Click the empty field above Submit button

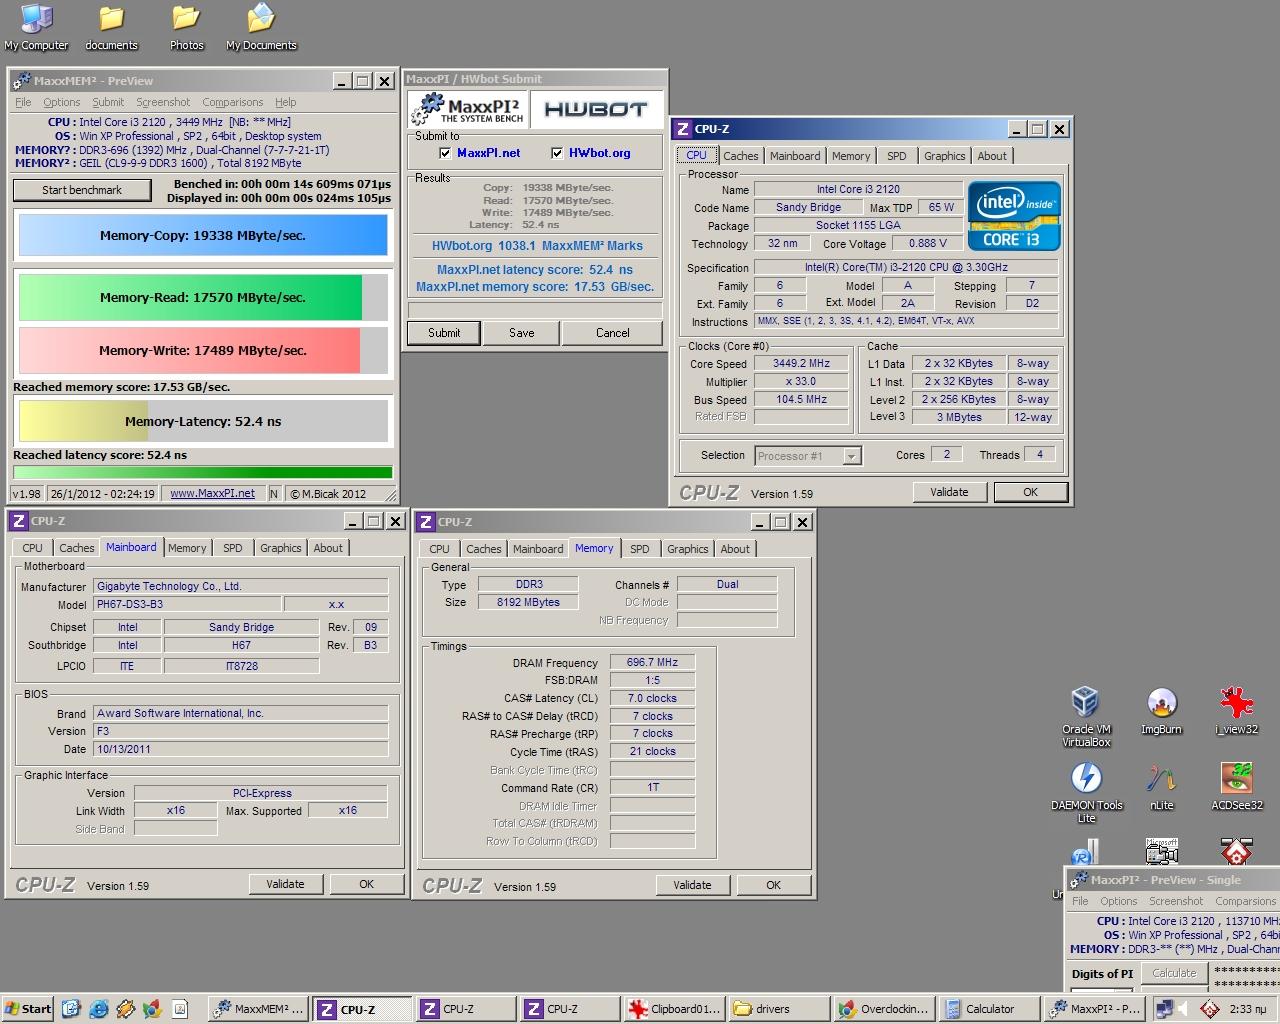[535, 309]
